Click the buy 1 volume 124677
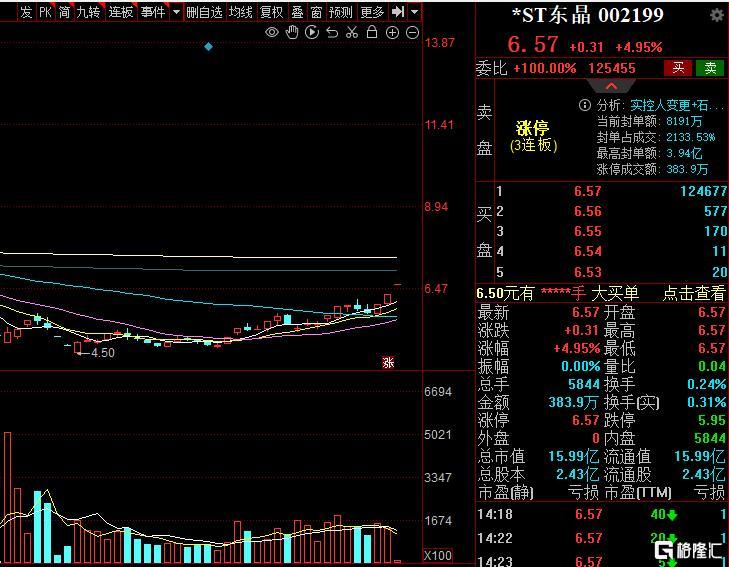This screenshot has width=729, height=567. tap(702, 191)
